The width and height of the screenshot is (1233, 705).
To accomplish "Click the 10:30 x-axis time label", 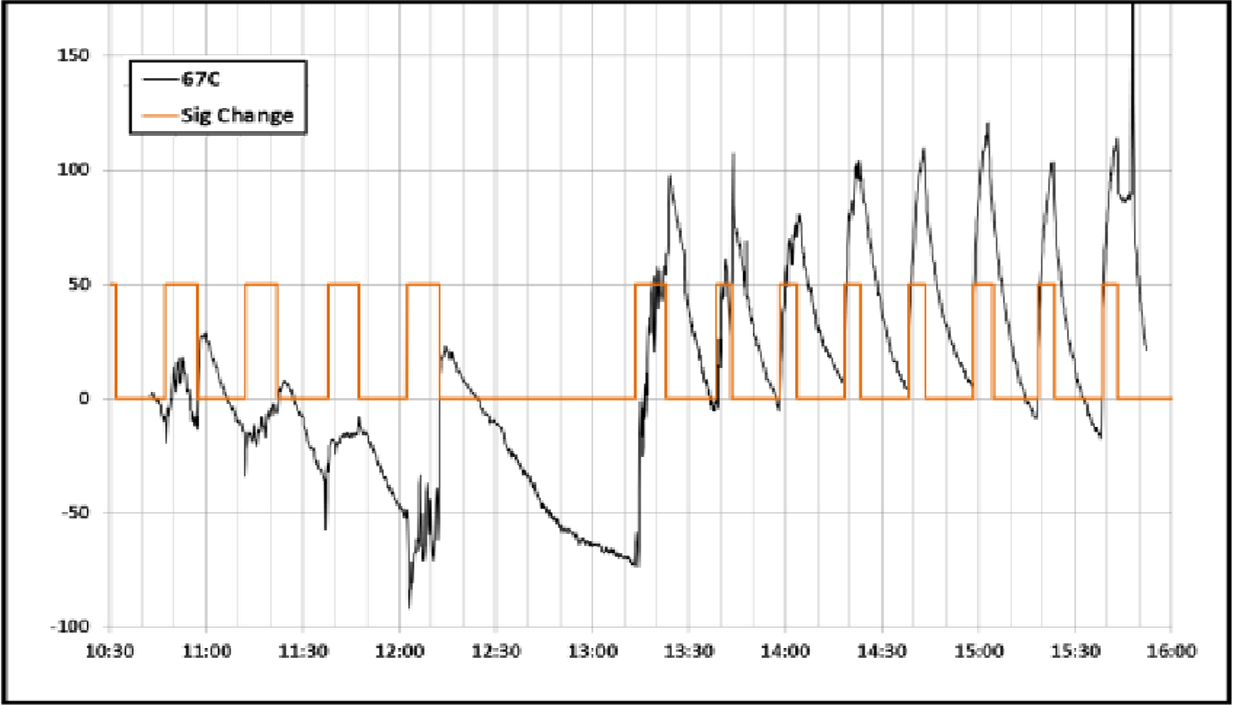I will coord(109,651).
